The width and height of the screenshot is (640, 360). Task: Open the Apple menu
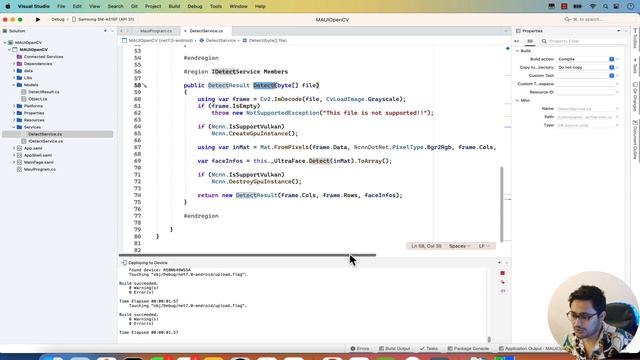(x=8, y=6)
